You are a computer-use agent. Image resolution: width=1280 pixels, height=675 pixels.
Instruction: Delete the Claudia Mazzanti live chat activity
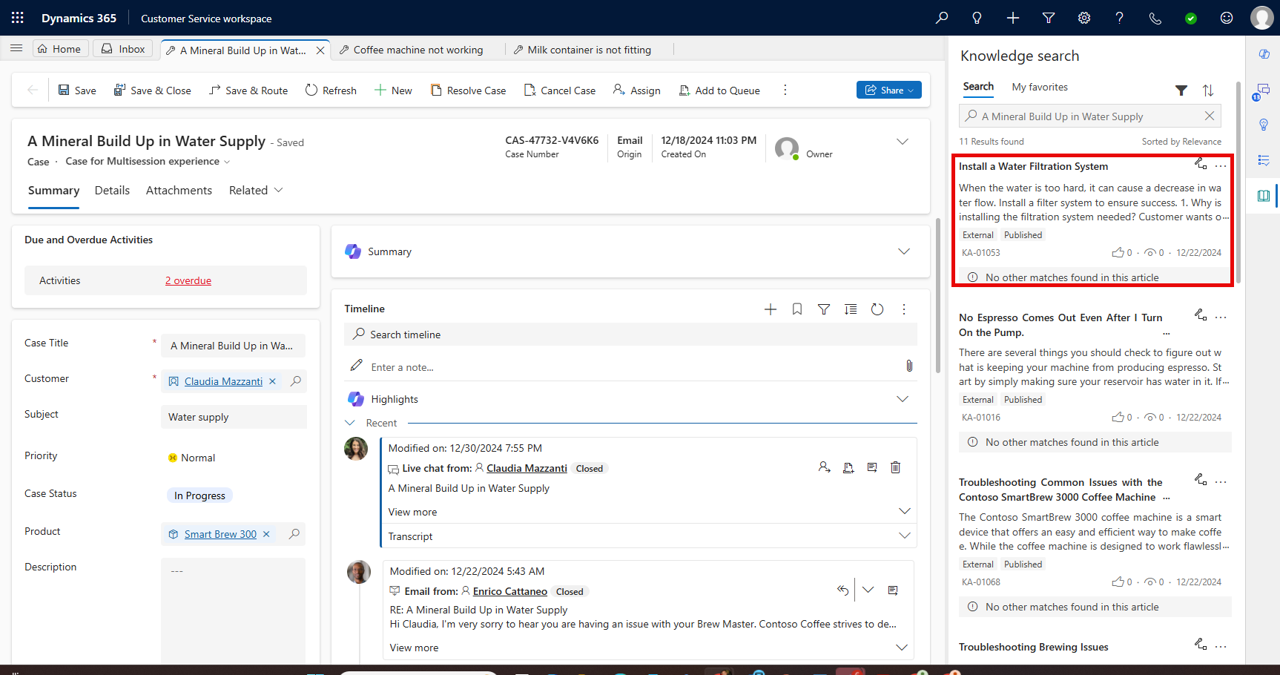(x=895, y=467)
